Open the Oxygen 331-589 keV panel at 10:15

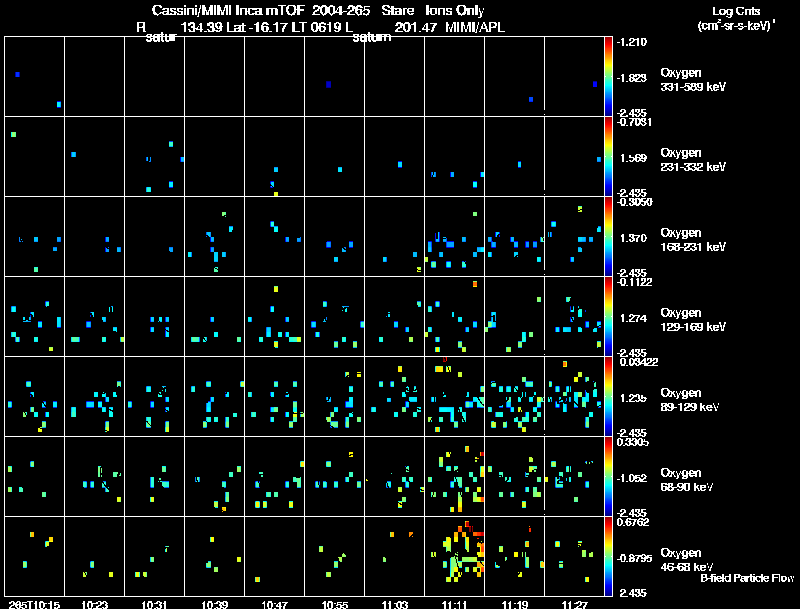(34, 76)
